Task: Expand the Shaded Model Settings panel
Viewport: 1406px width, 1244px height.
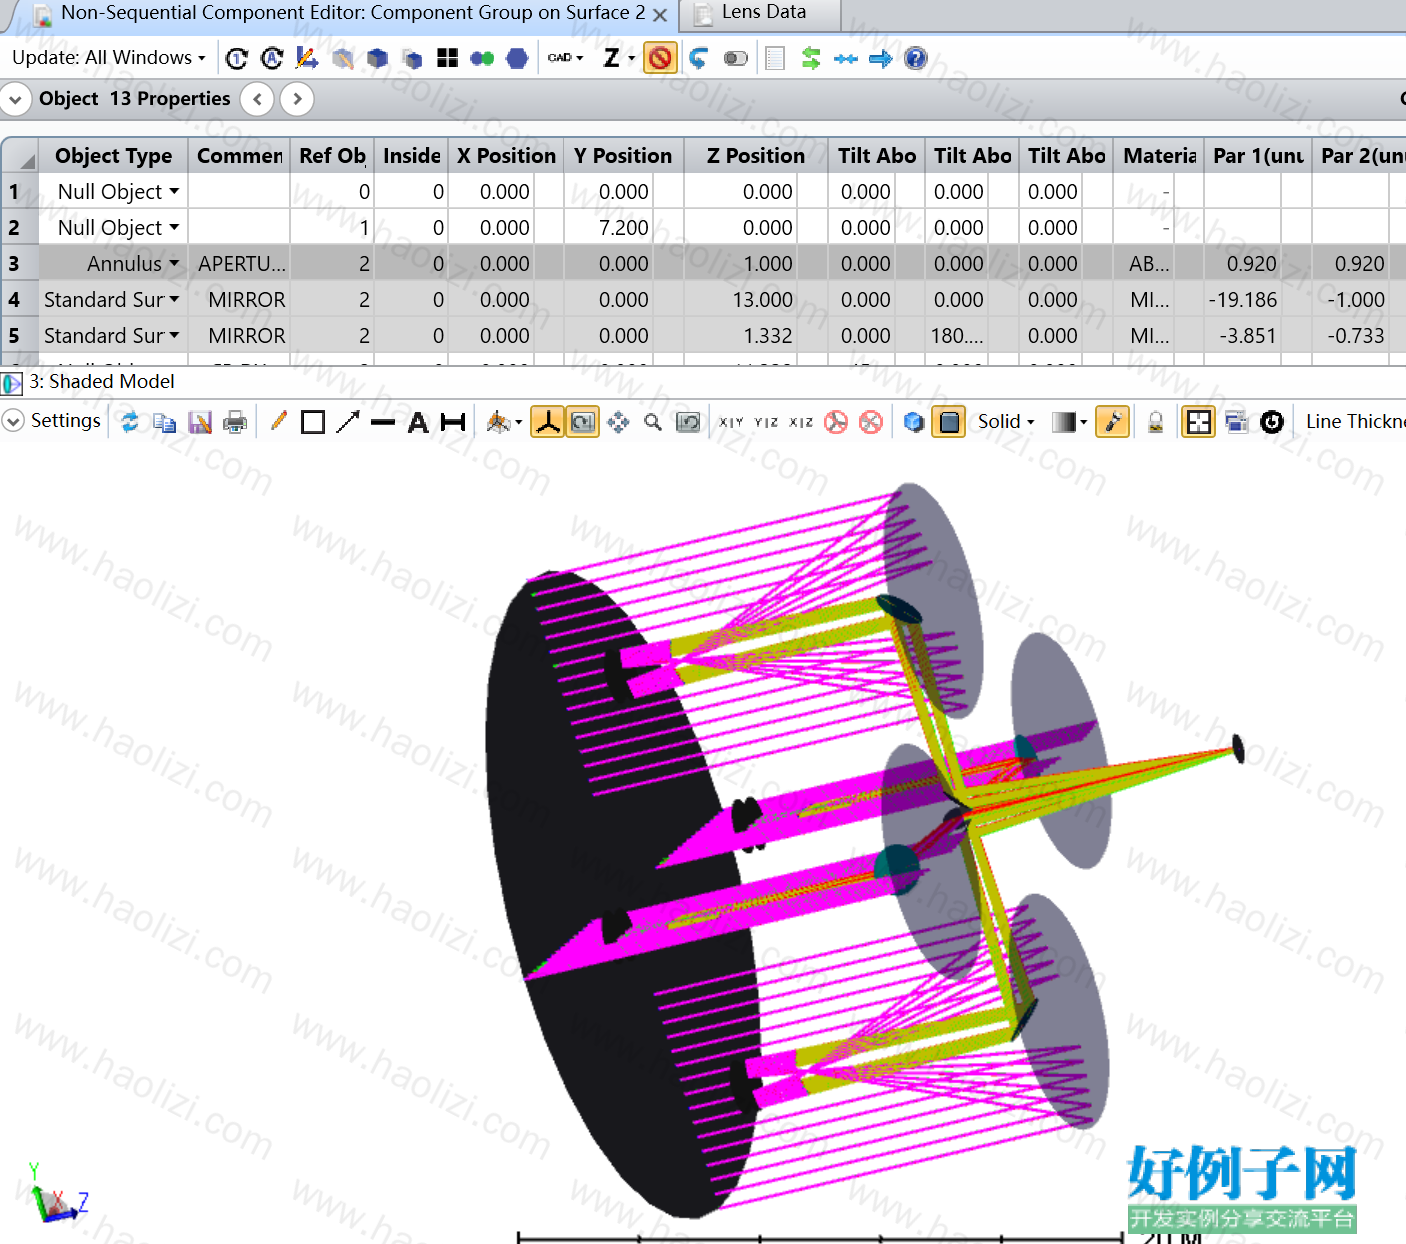Action: (13, 421)
